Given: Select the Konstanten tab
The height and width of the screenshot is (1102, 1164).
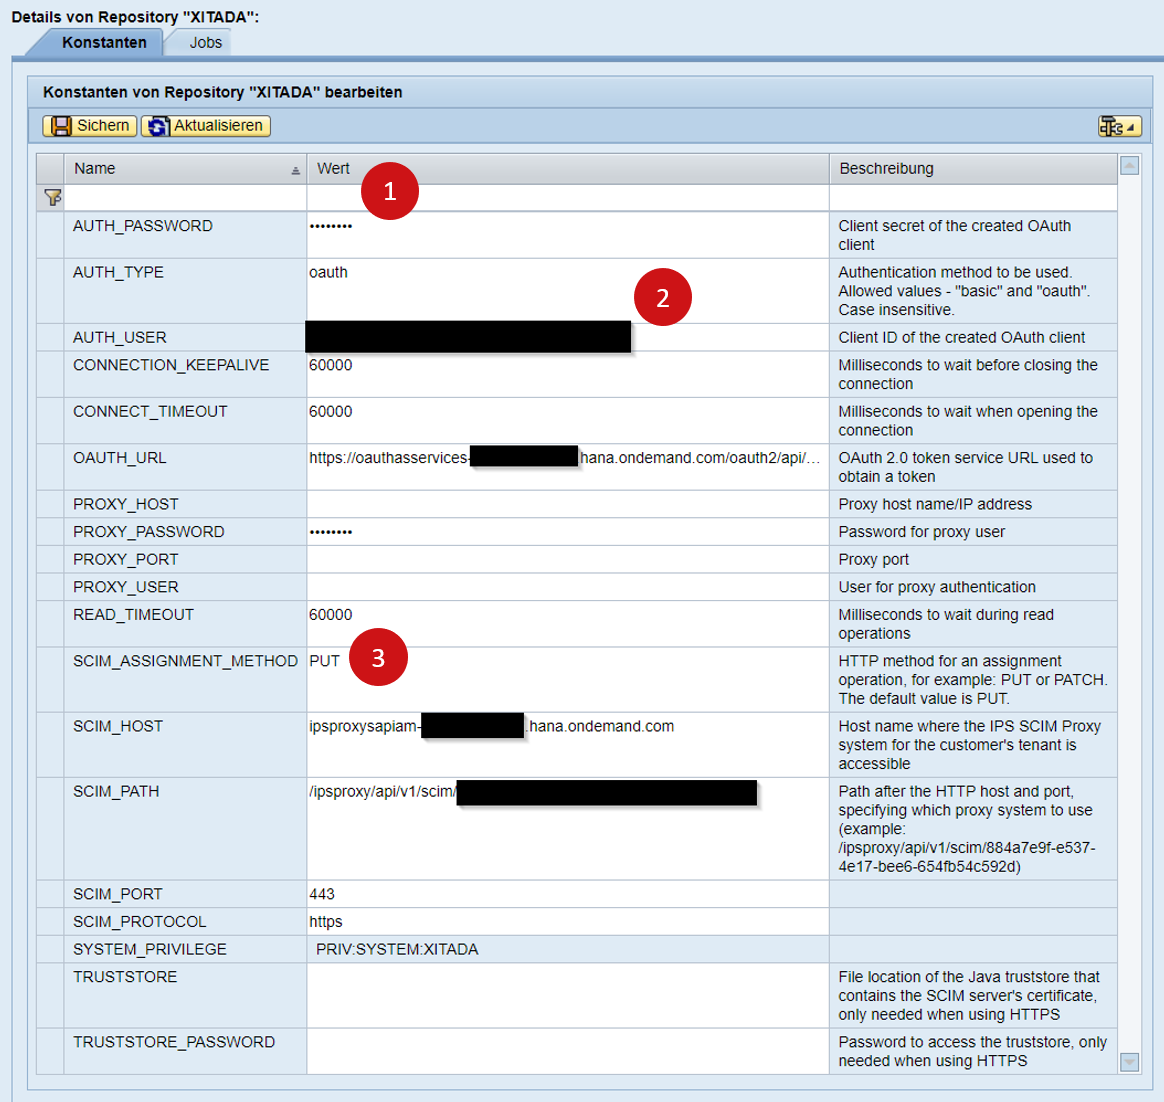Looking at the screenshot, I should [x=104, y=42].
